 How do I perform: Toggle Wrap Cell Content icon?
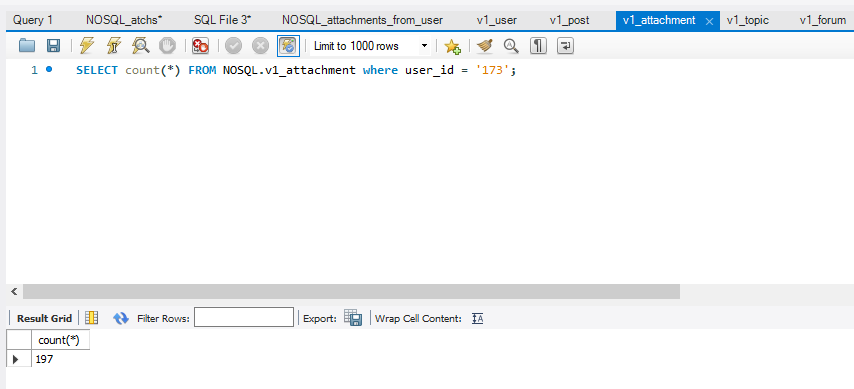point(478,318)
